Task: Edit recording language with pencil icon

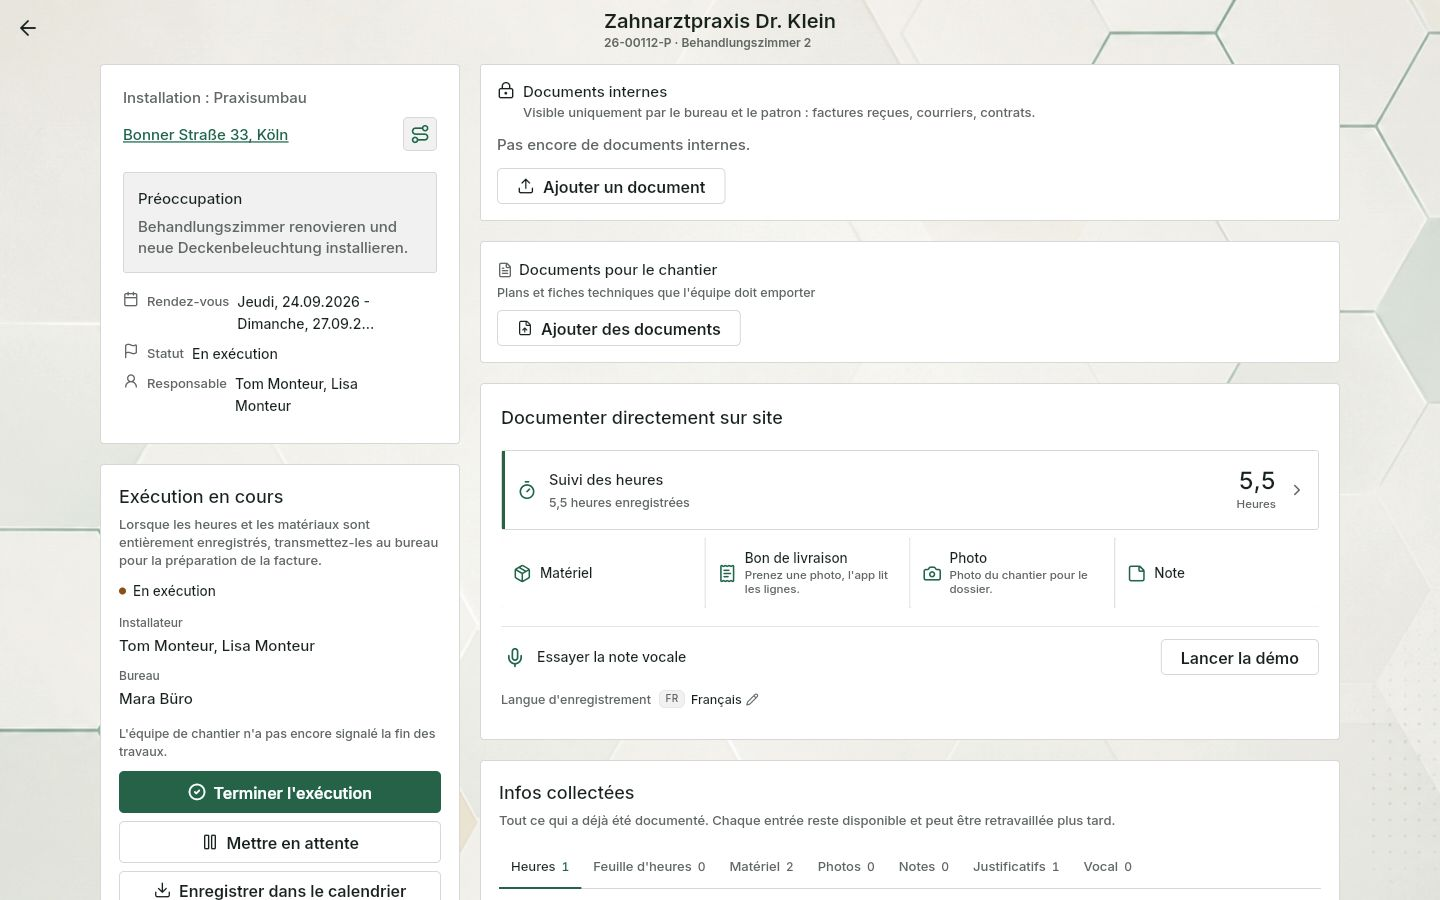Action: click(753, 700)
